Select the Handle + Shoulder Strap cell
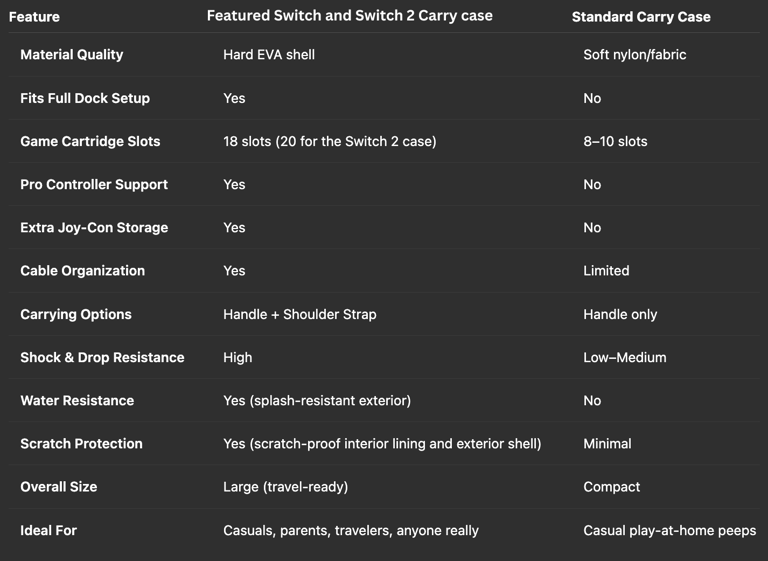Viewport: 768px width, 561px height. [300, 314]
